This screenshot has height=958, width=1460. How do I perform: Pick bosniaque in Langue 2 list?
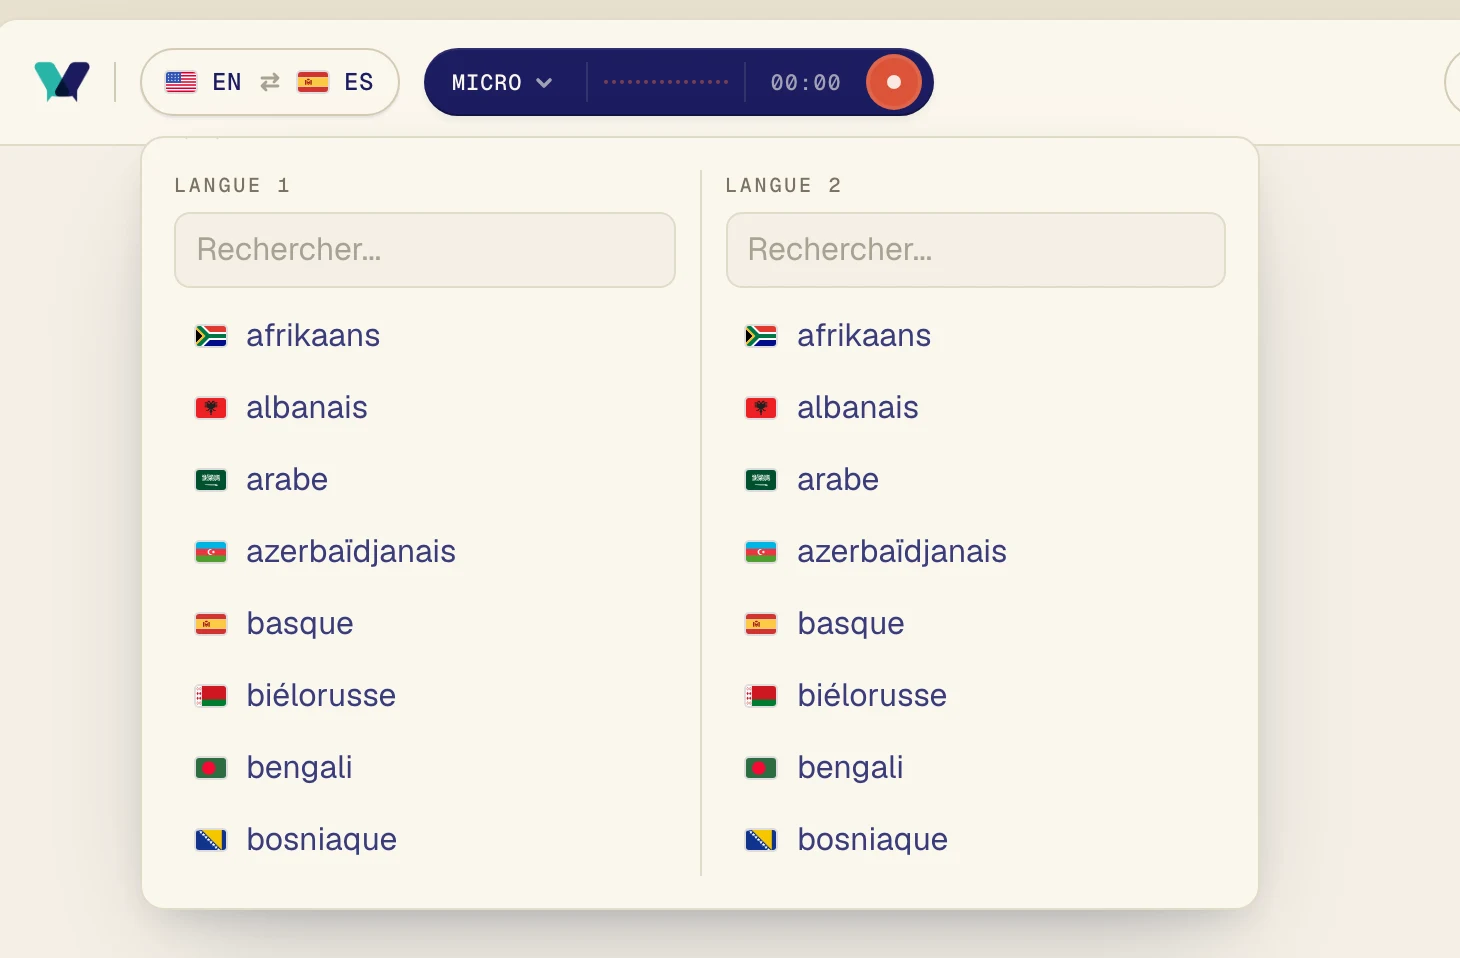pyautogui.click(x=976, y=840)
